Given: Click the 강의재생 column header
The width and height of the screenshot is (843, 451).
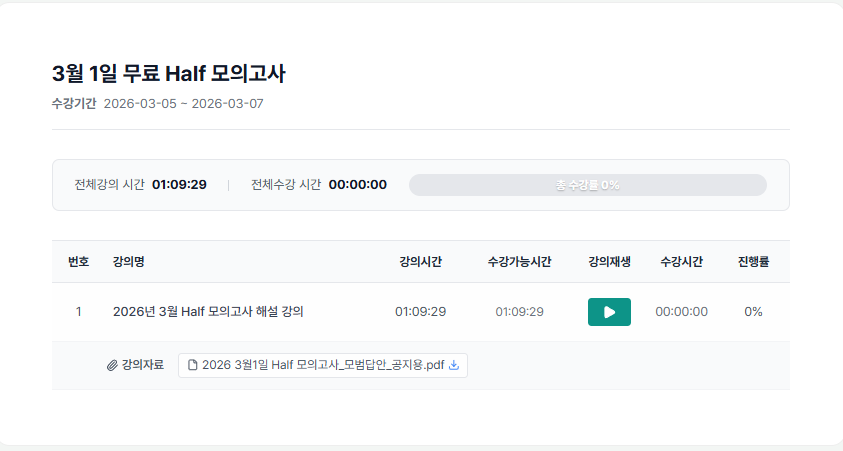Looking at the screenshot, I should [x=609, y=262].
